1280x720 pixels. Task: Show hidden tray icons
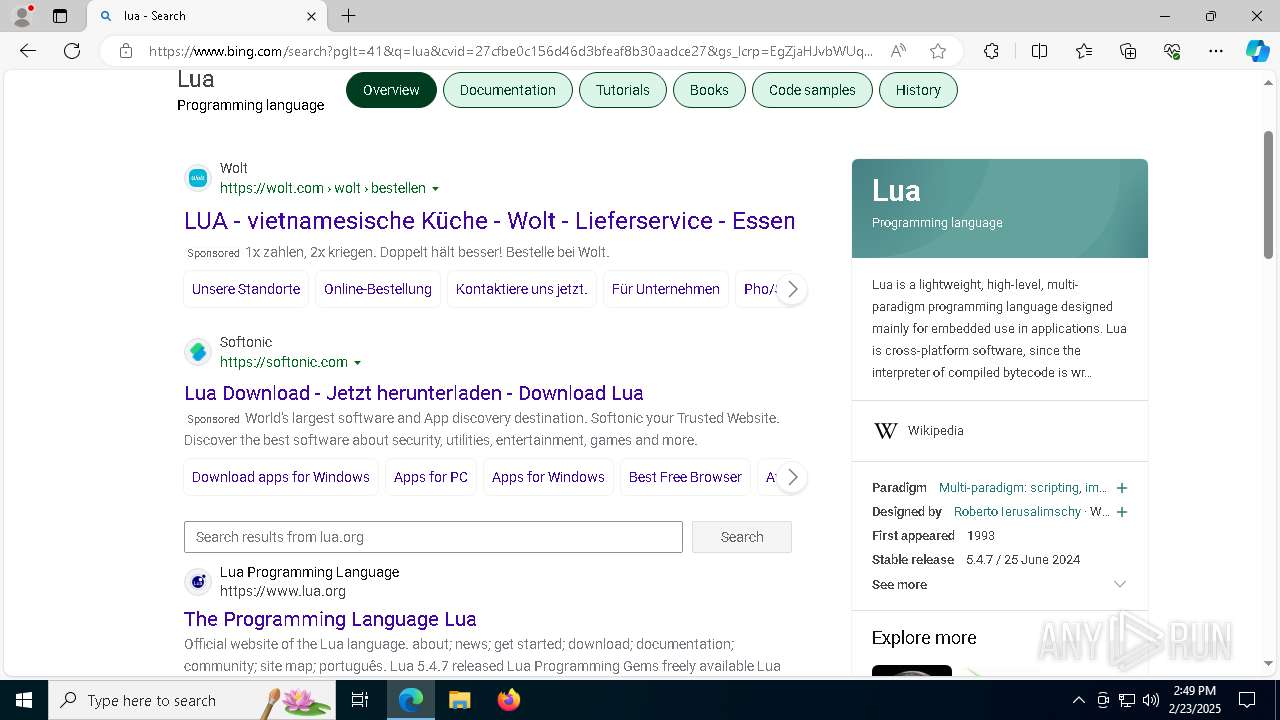1078,700
